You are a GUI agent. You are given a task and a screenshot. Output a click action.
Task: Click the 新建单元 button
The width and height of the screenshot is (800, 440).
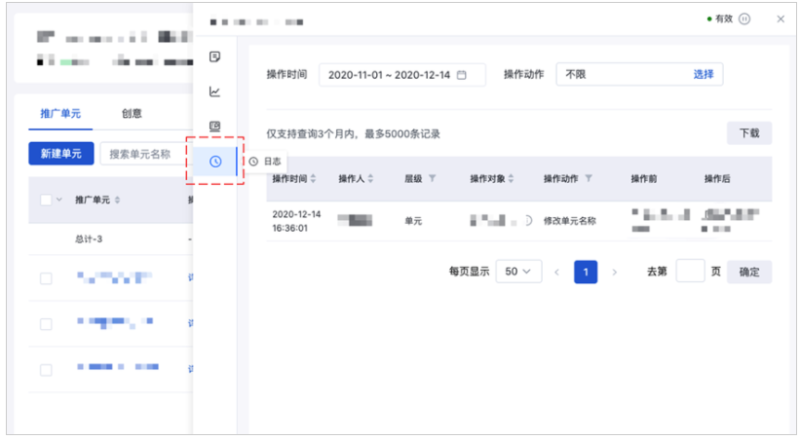[61, 154]
